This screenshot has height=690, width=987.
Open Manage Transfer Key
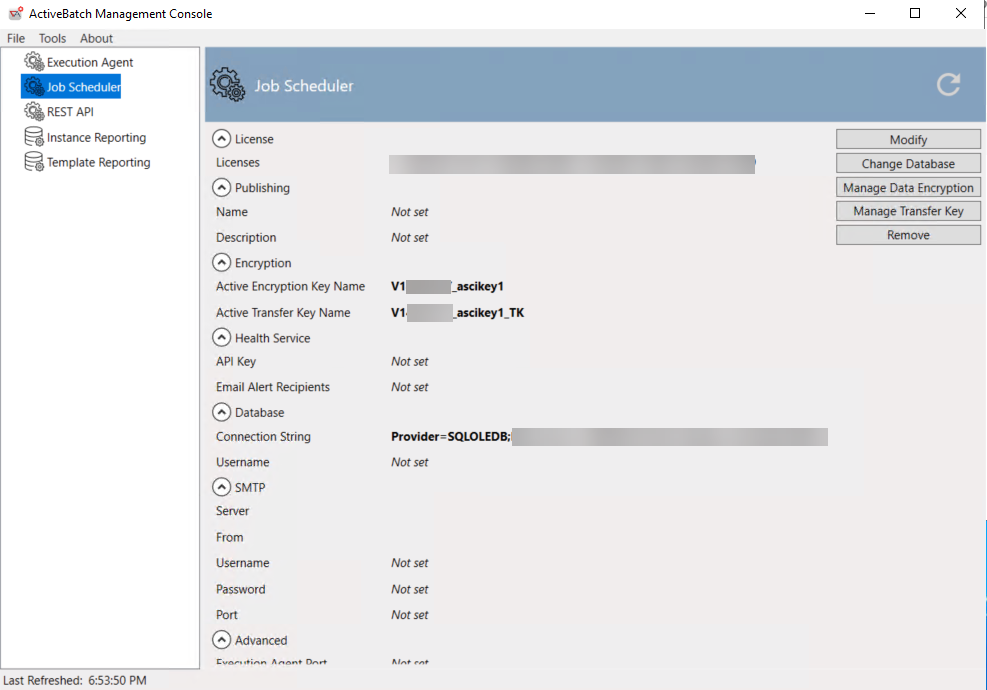coord(908,212)
